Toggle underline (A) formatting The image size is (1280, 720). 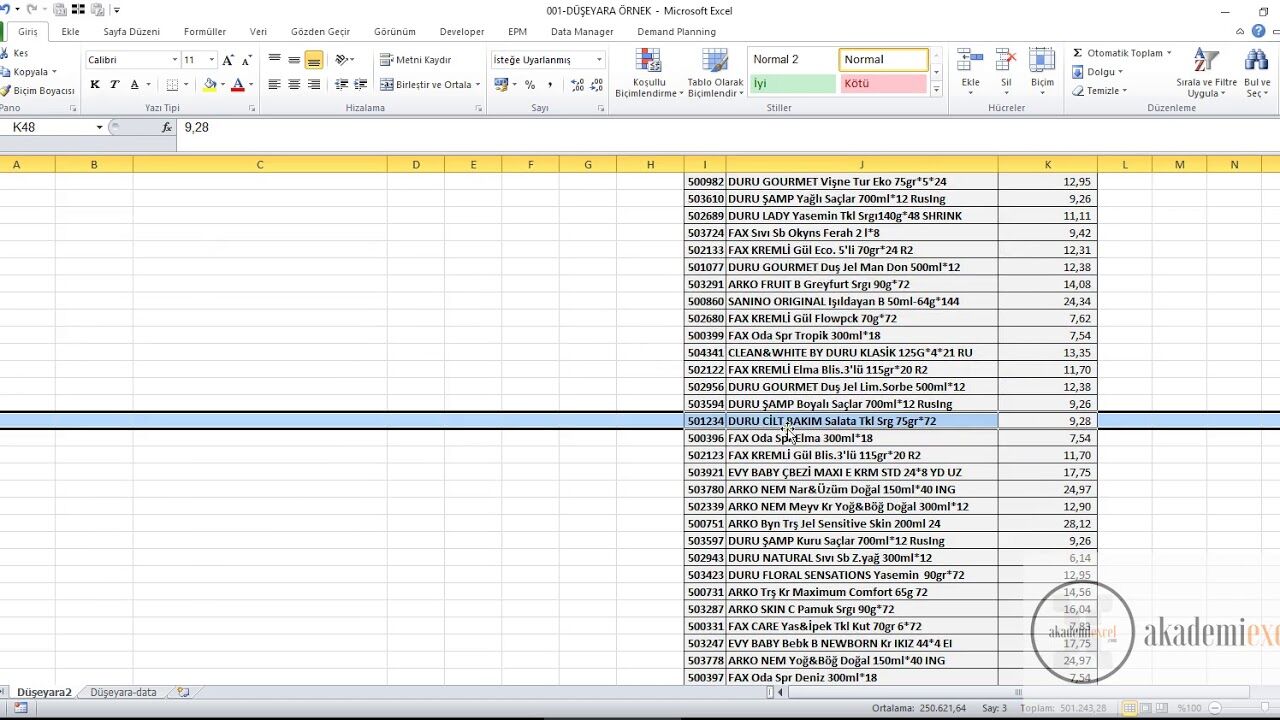(134, 85)
